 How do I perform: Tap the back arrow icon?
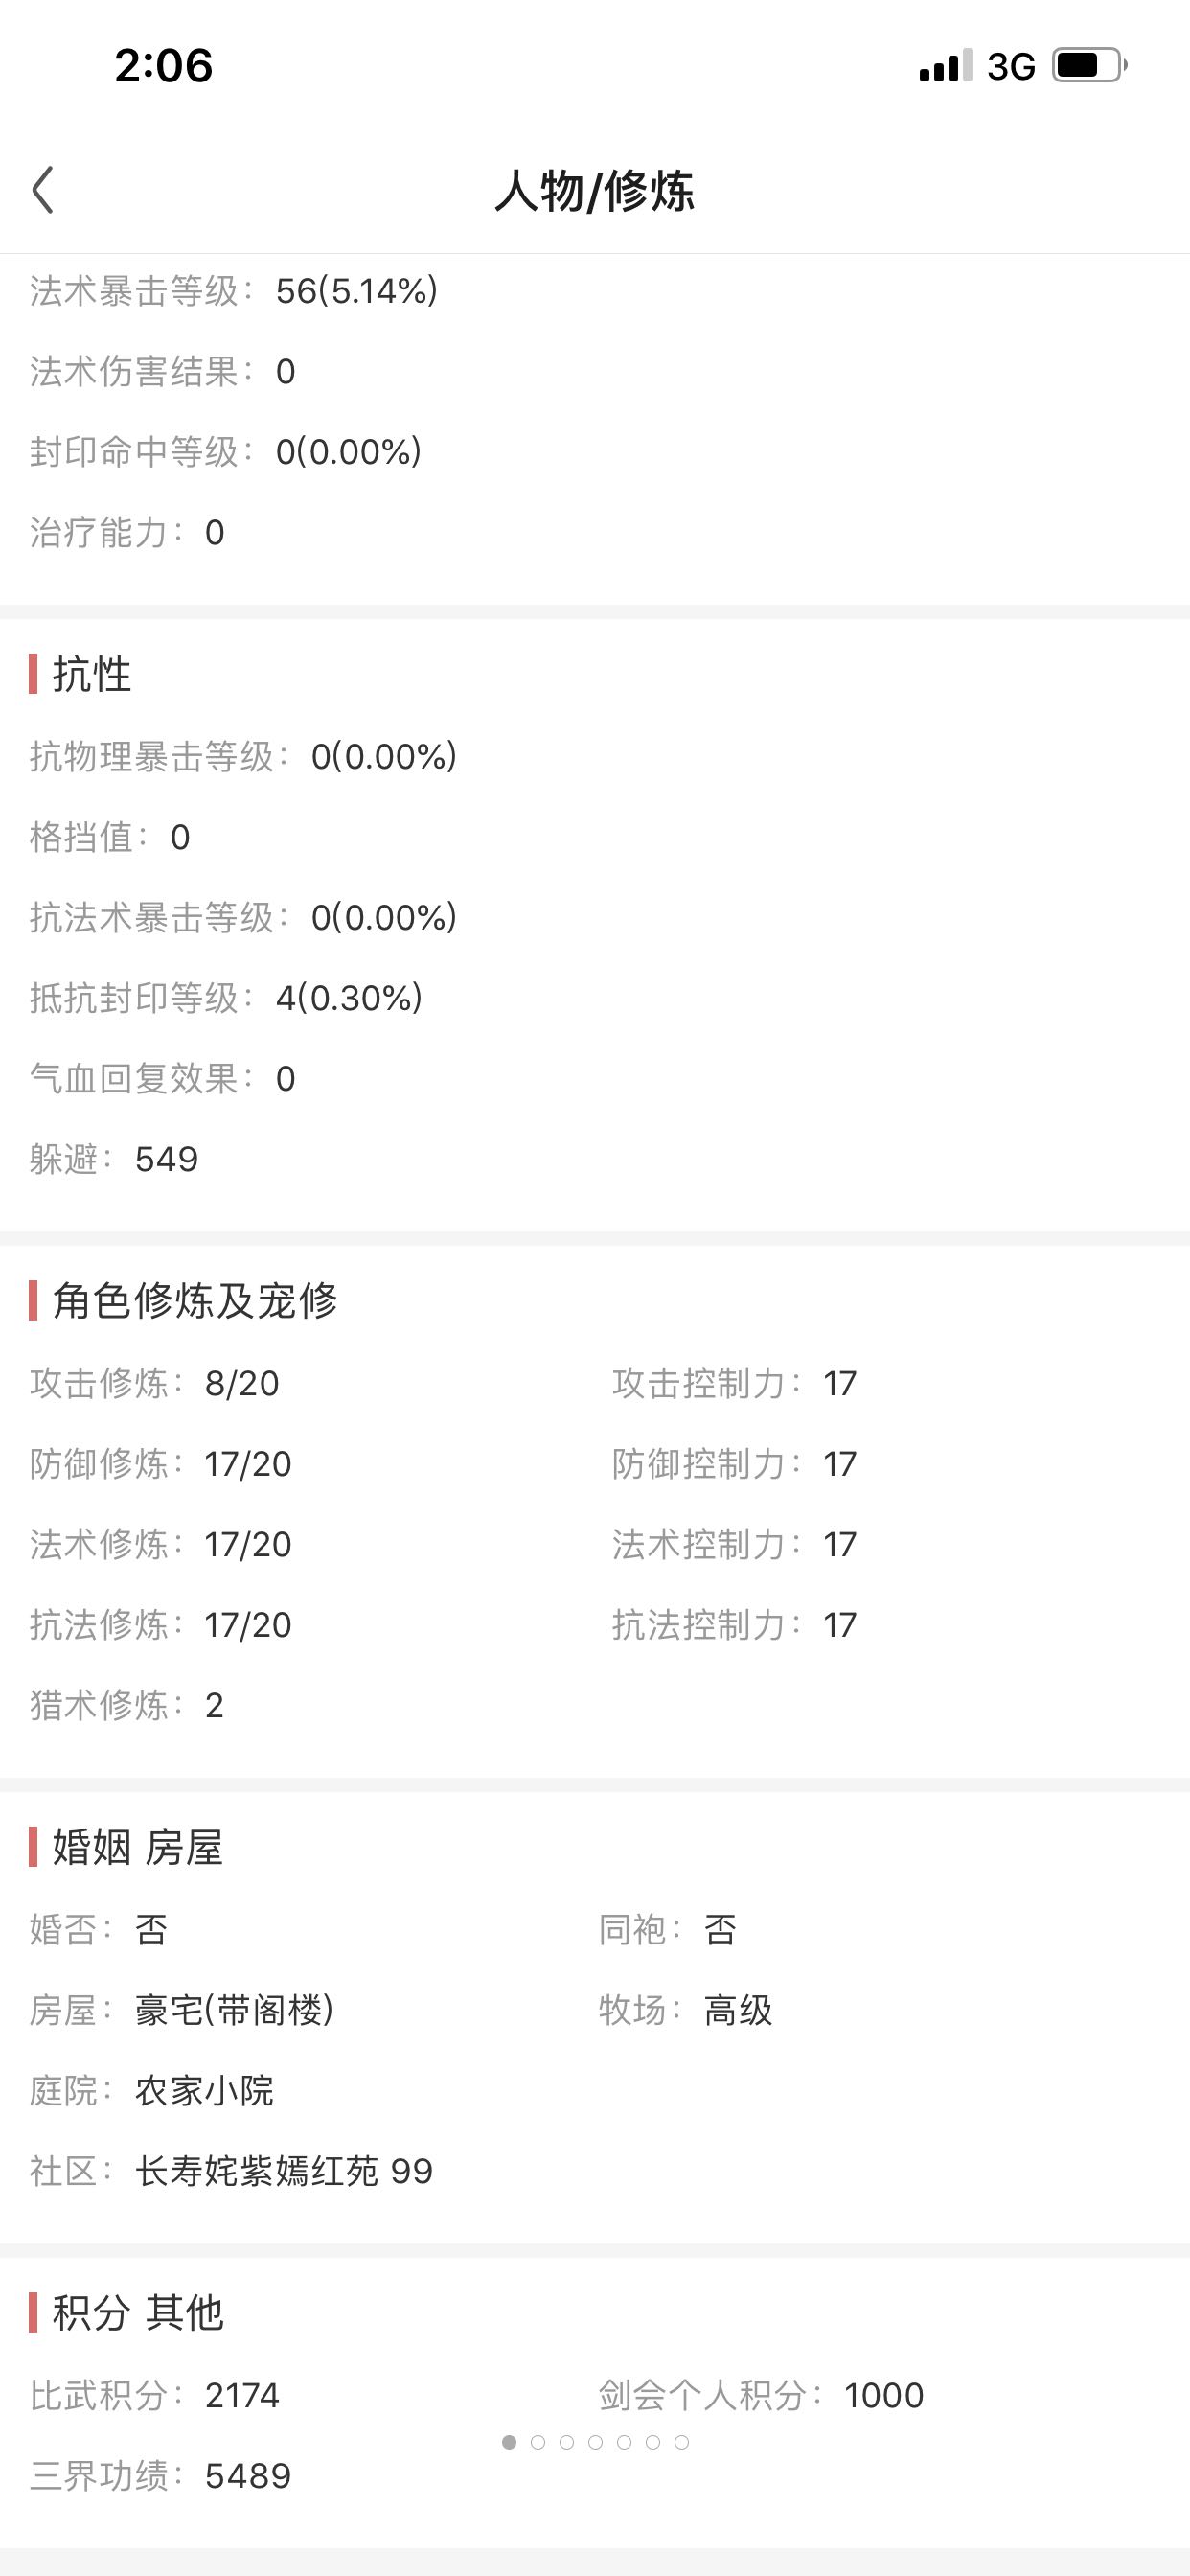(42, 190)
